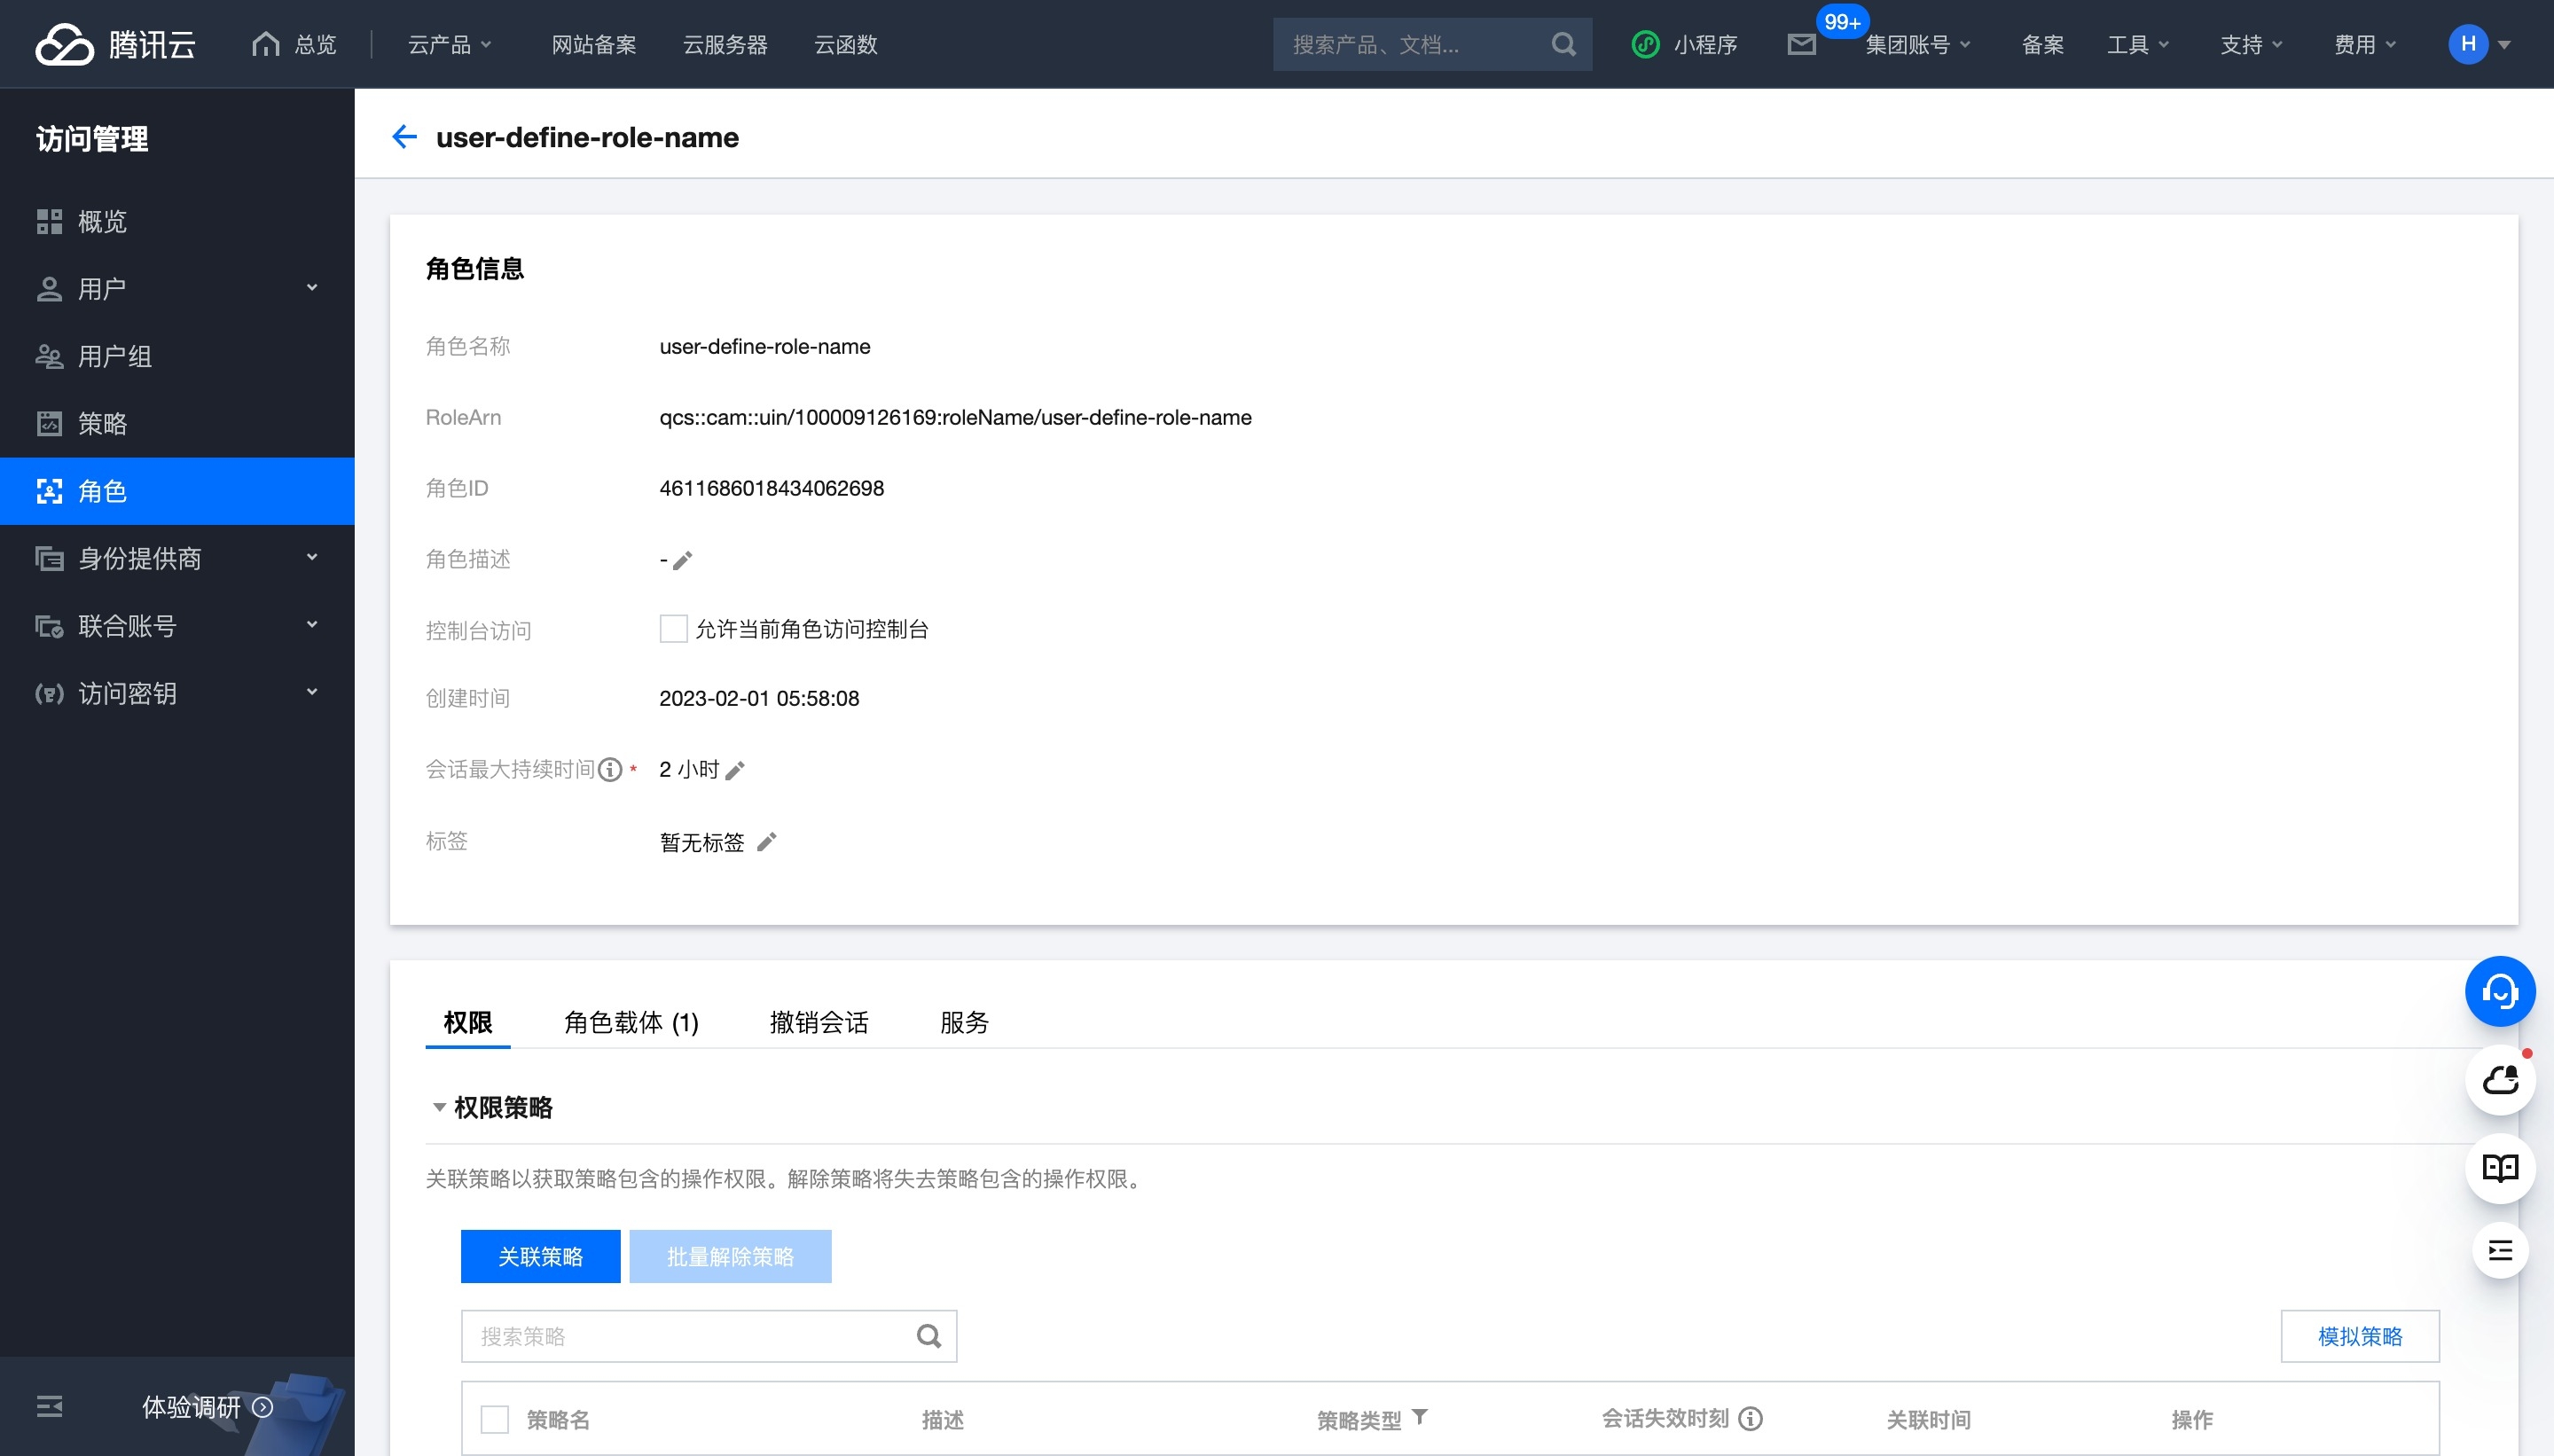Open the 云产品 dropdown
Viewport: 2554px width, 1456px height.
click(449, 44)
